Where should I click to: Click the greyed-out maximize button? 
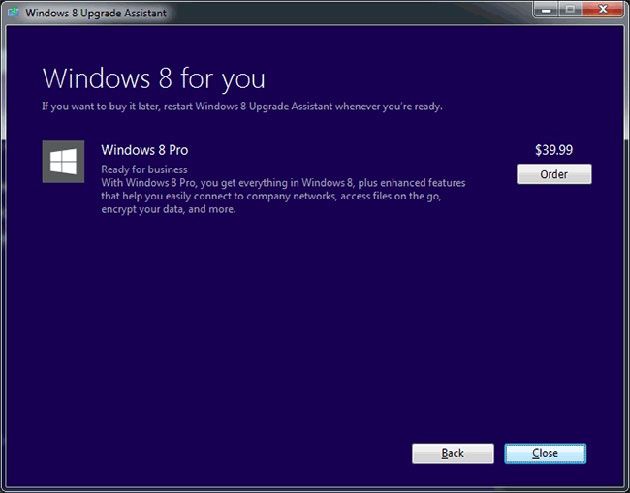point(570,10)
